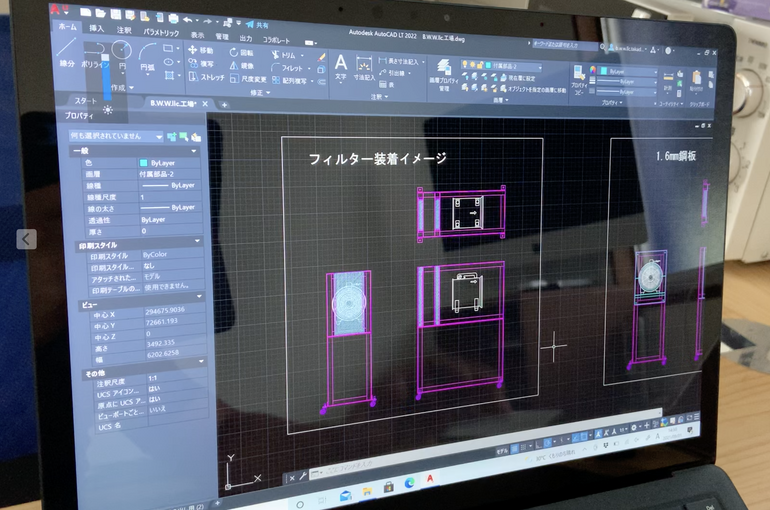This screenshot has height=510, width=770.
Task: Toggle ortho mode in status bar
Action: pyautogui.click(x=539, y=444)
